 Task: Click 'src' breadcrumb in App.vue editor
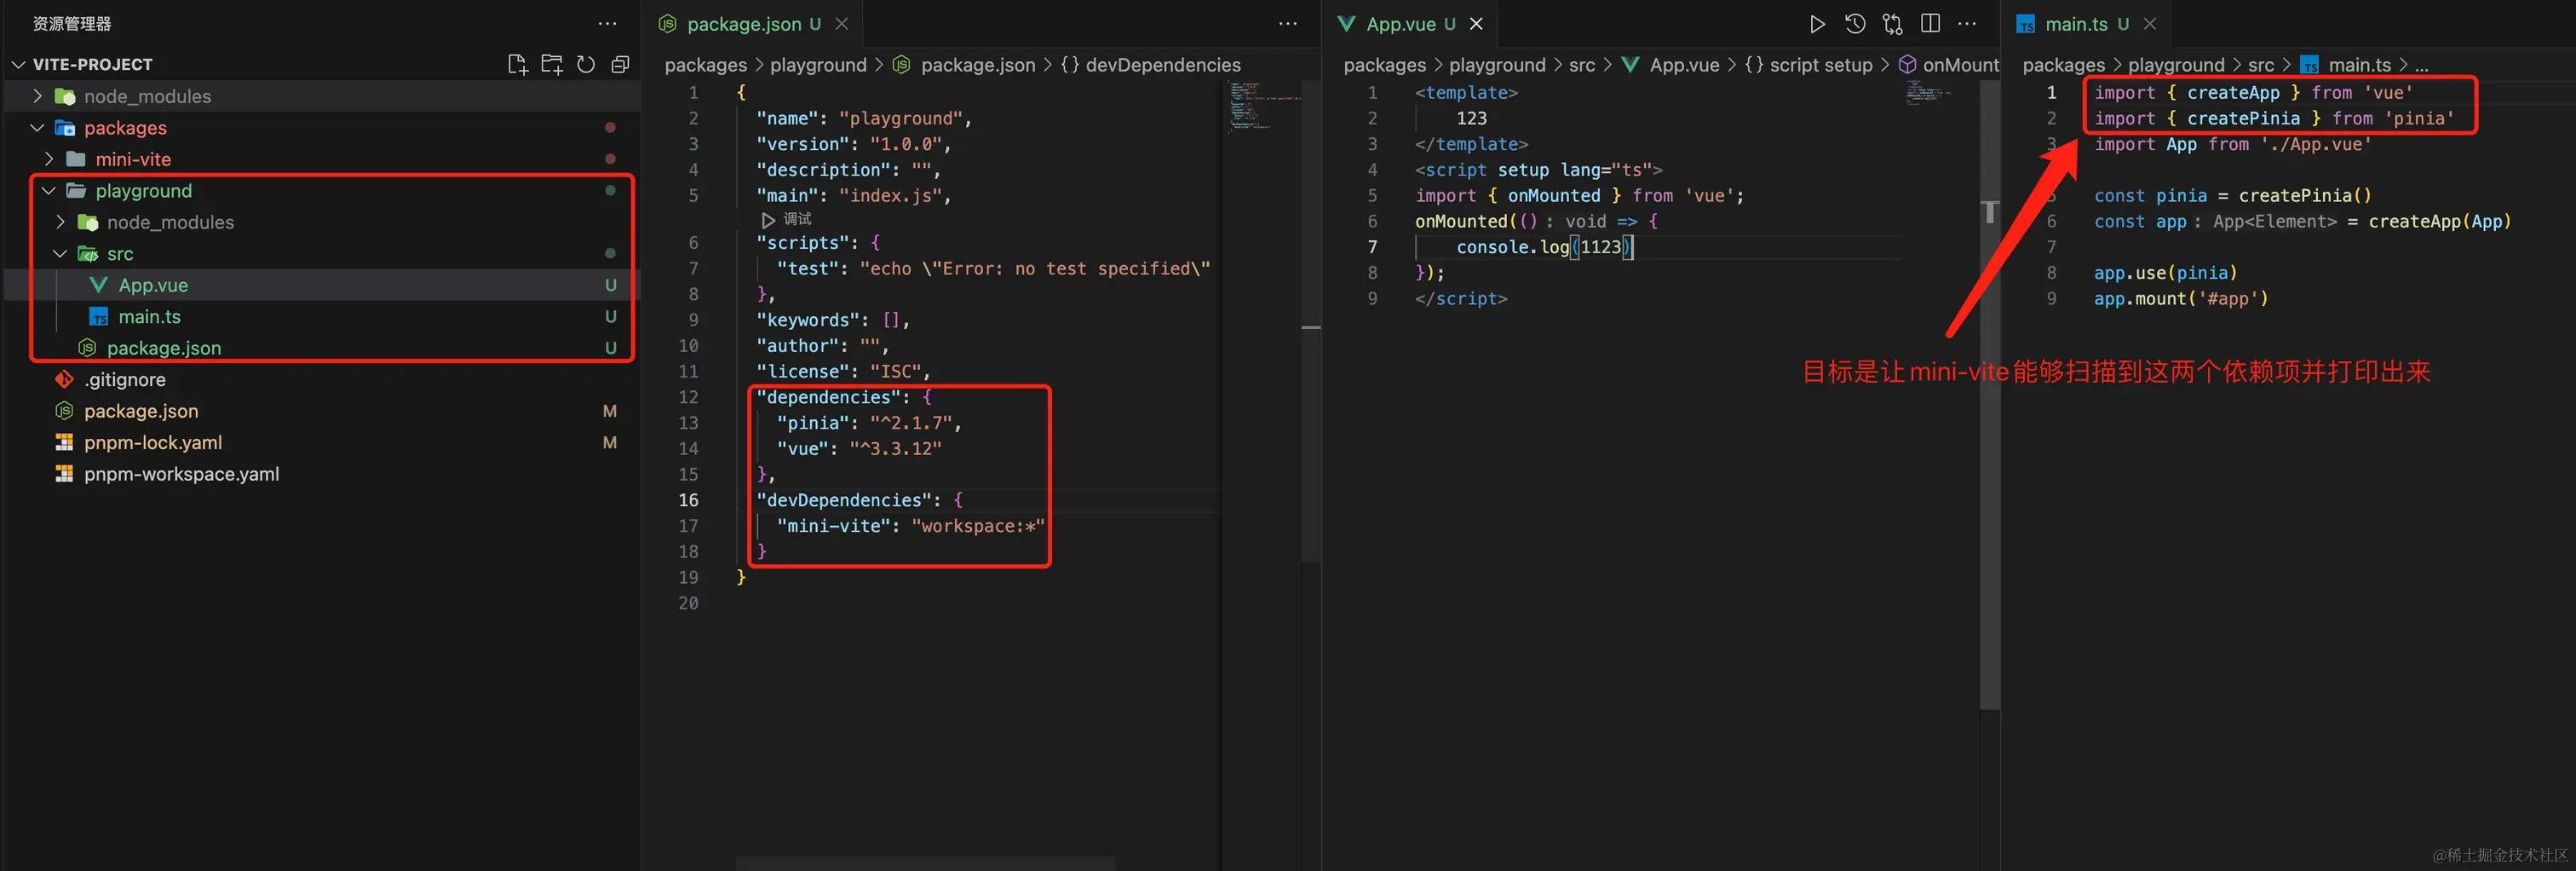[x=1582, y=65]
